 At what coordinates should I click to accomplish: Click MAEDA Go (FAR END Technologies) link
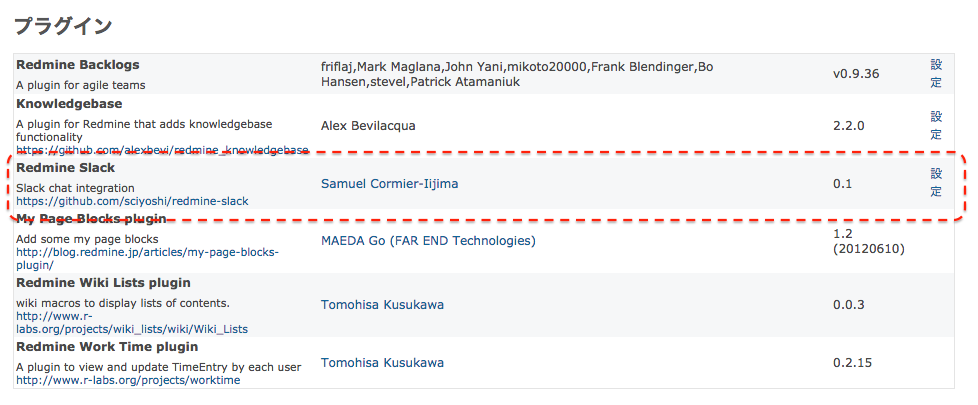pyautogui.click(x=428, y=241)
